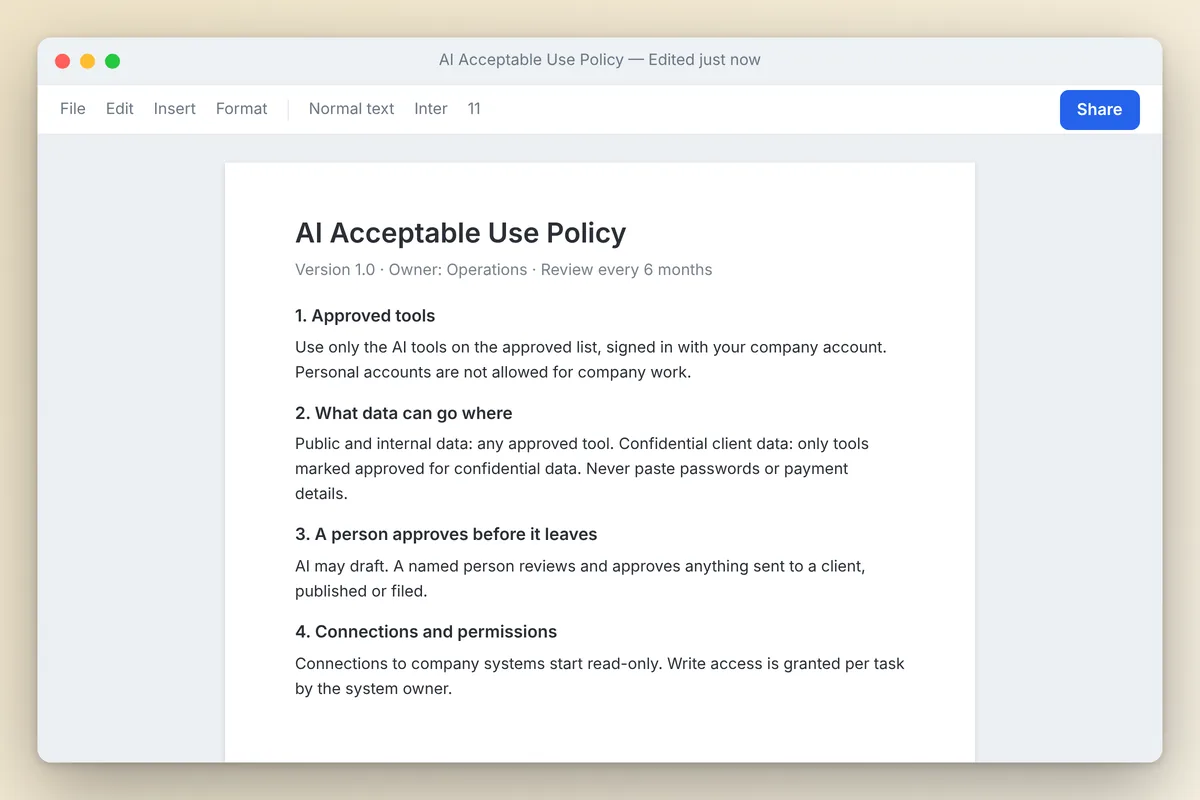Open the Edit menu
This screenshot has height=800, width=1200.
[x=120, y=109]
